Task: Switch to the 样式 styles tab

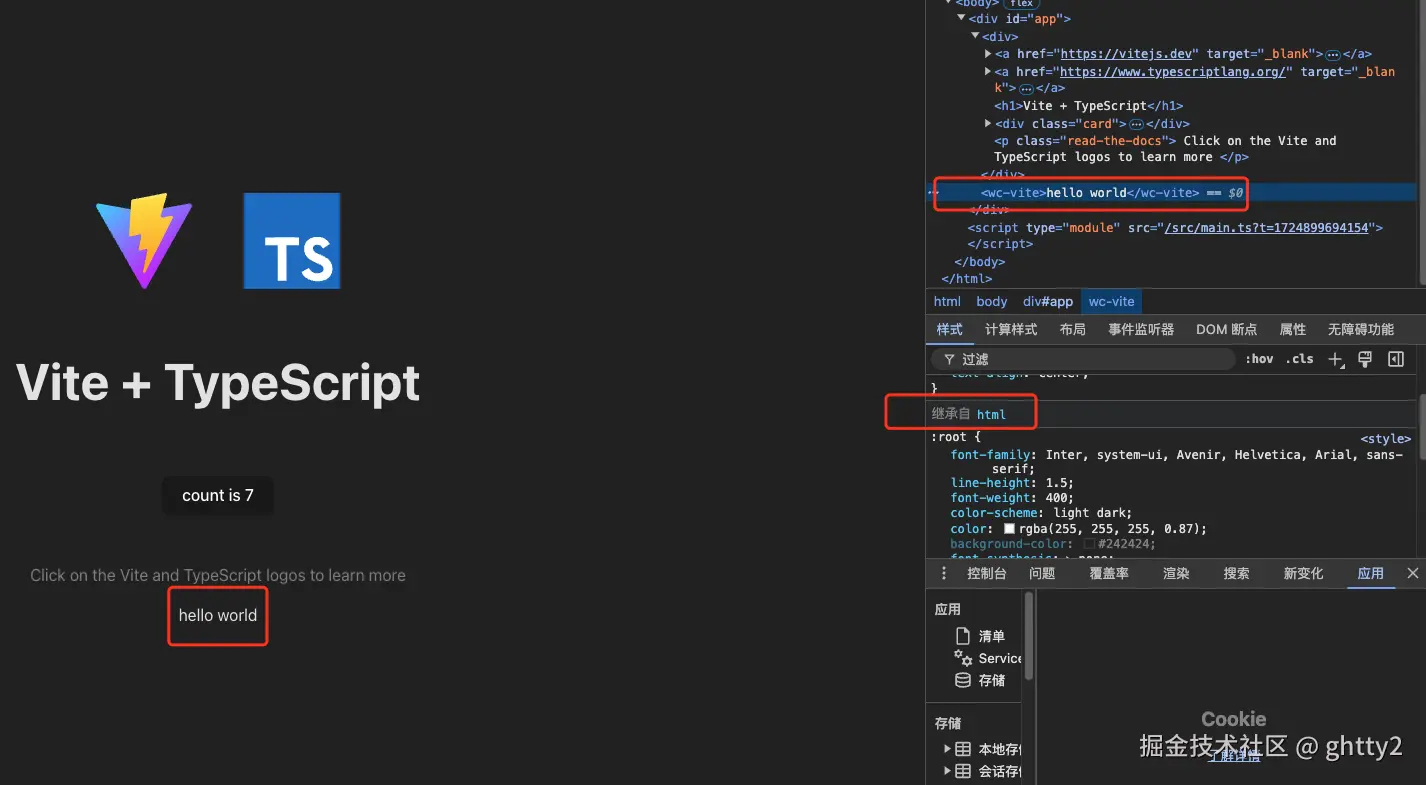Action: point(949,329)
